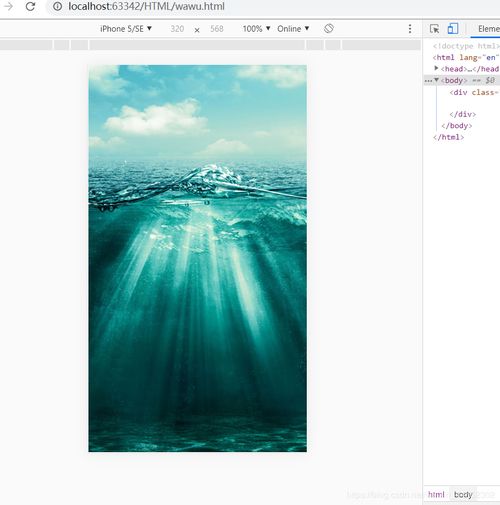The height and width of the screenshot is (505, 500).
Task: Click the ocean image in the viewport
Action: (x=197, y=258)
